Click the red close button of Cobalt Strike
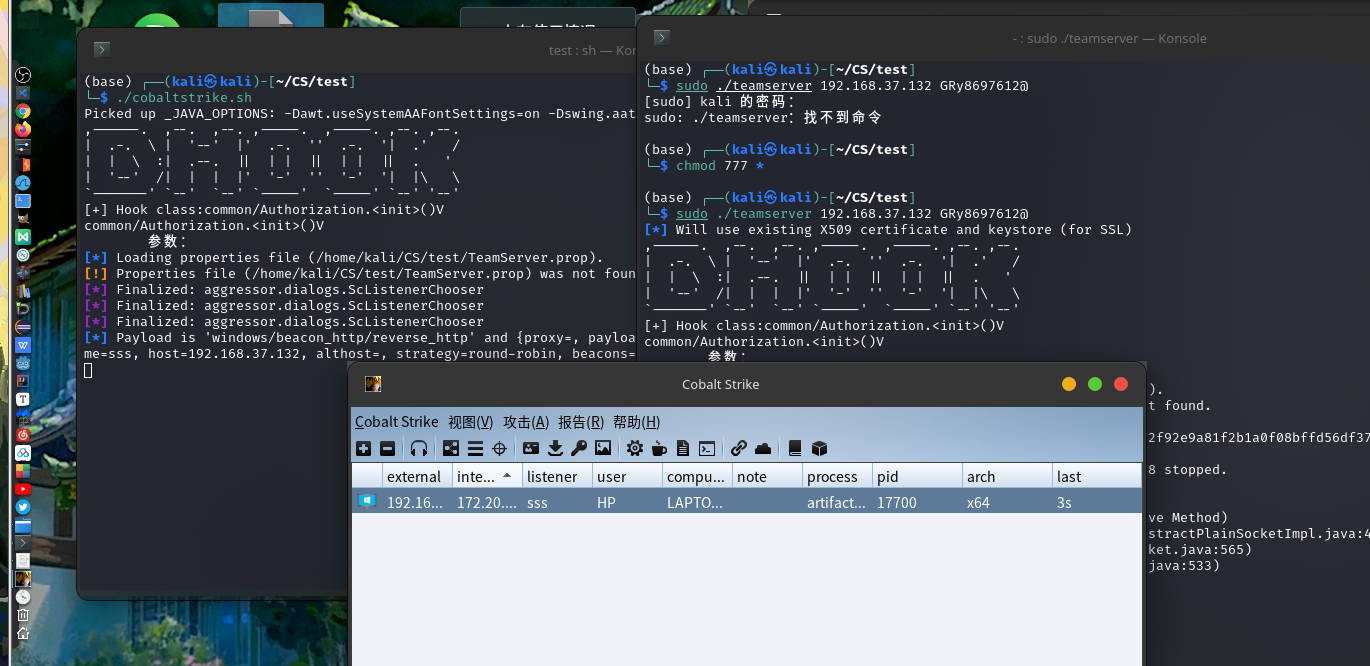The height and width of the screenshot is (666, 1370). tap(1121, 384)
